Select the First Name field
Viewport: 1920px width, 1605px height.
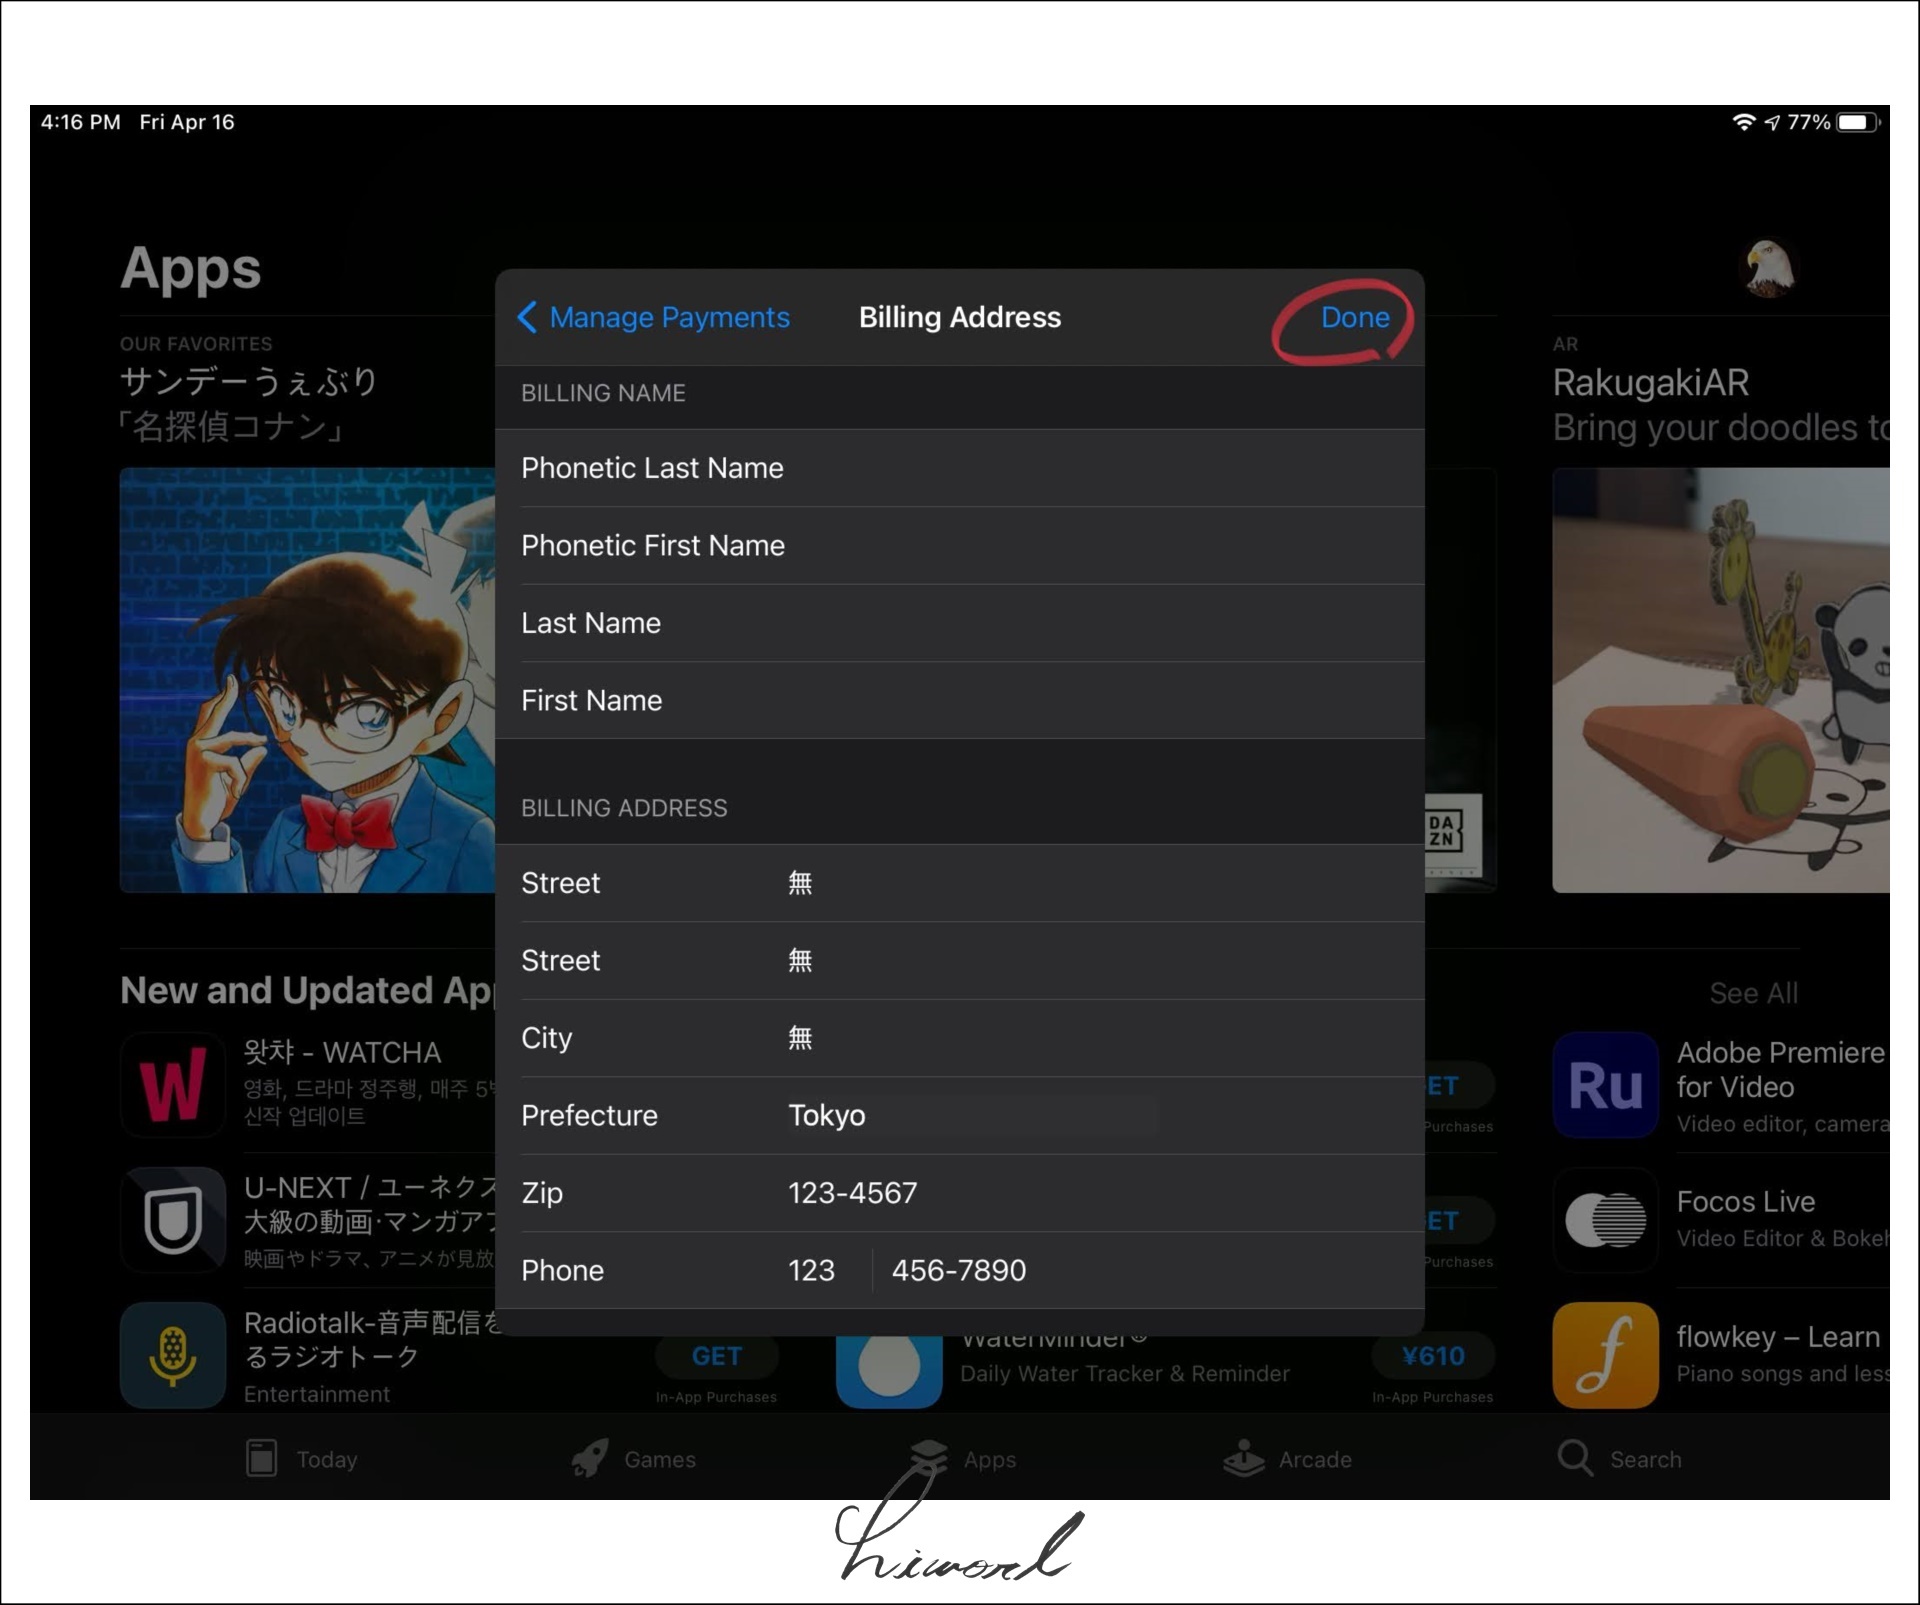point(960,700)
